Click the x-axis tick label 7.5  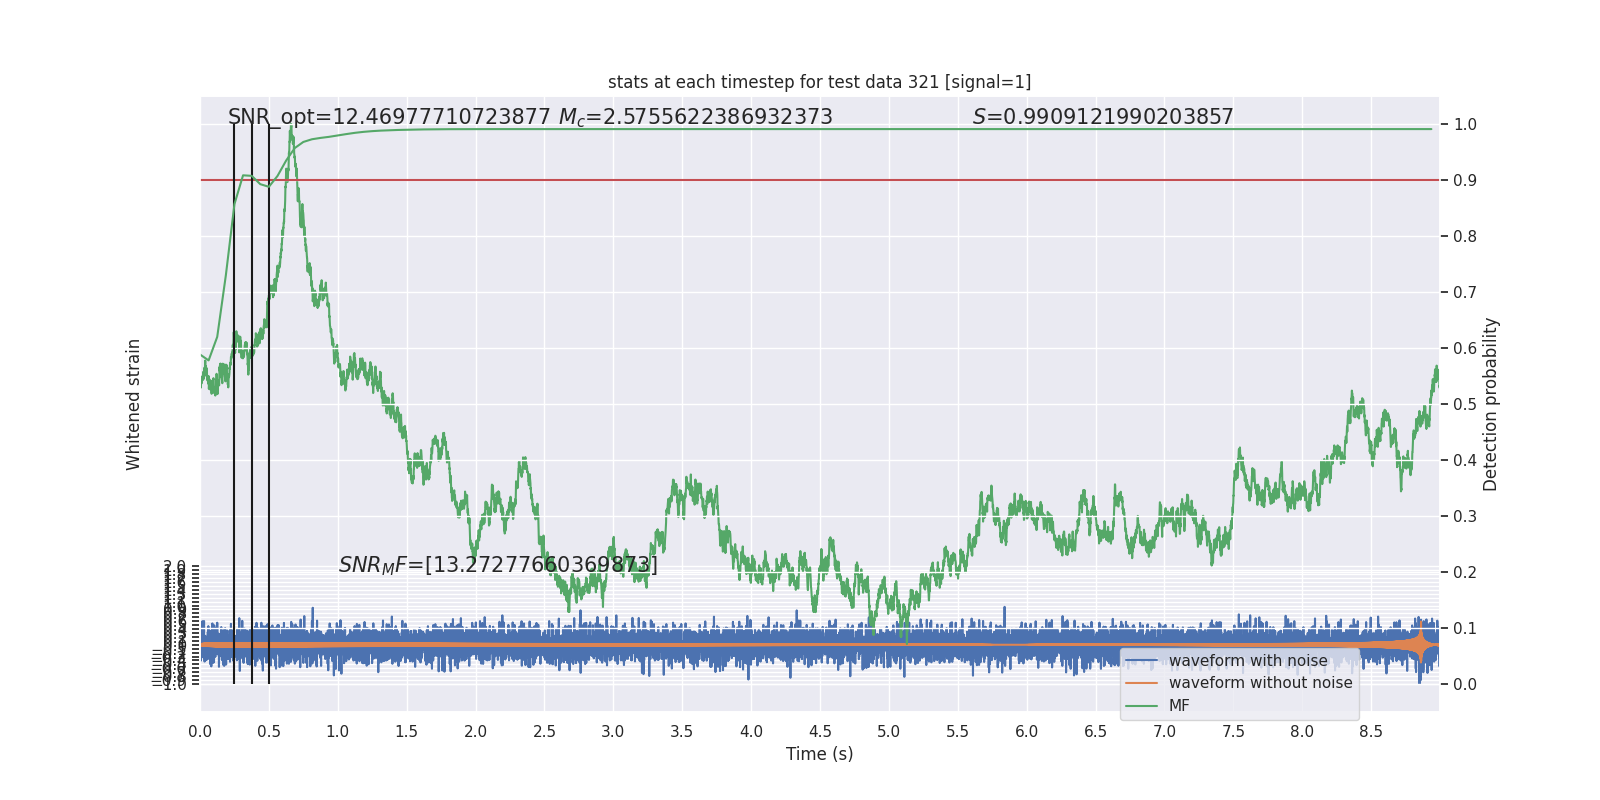tap(1233, 731)
